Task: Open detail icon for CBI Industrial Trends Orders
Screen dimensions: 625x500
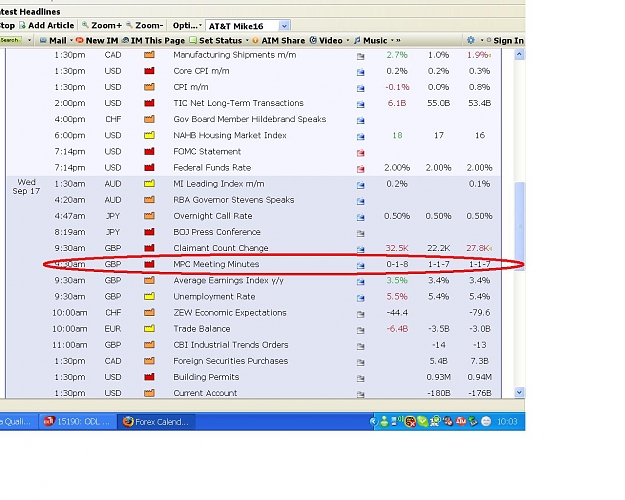Action: pos(360,346)
